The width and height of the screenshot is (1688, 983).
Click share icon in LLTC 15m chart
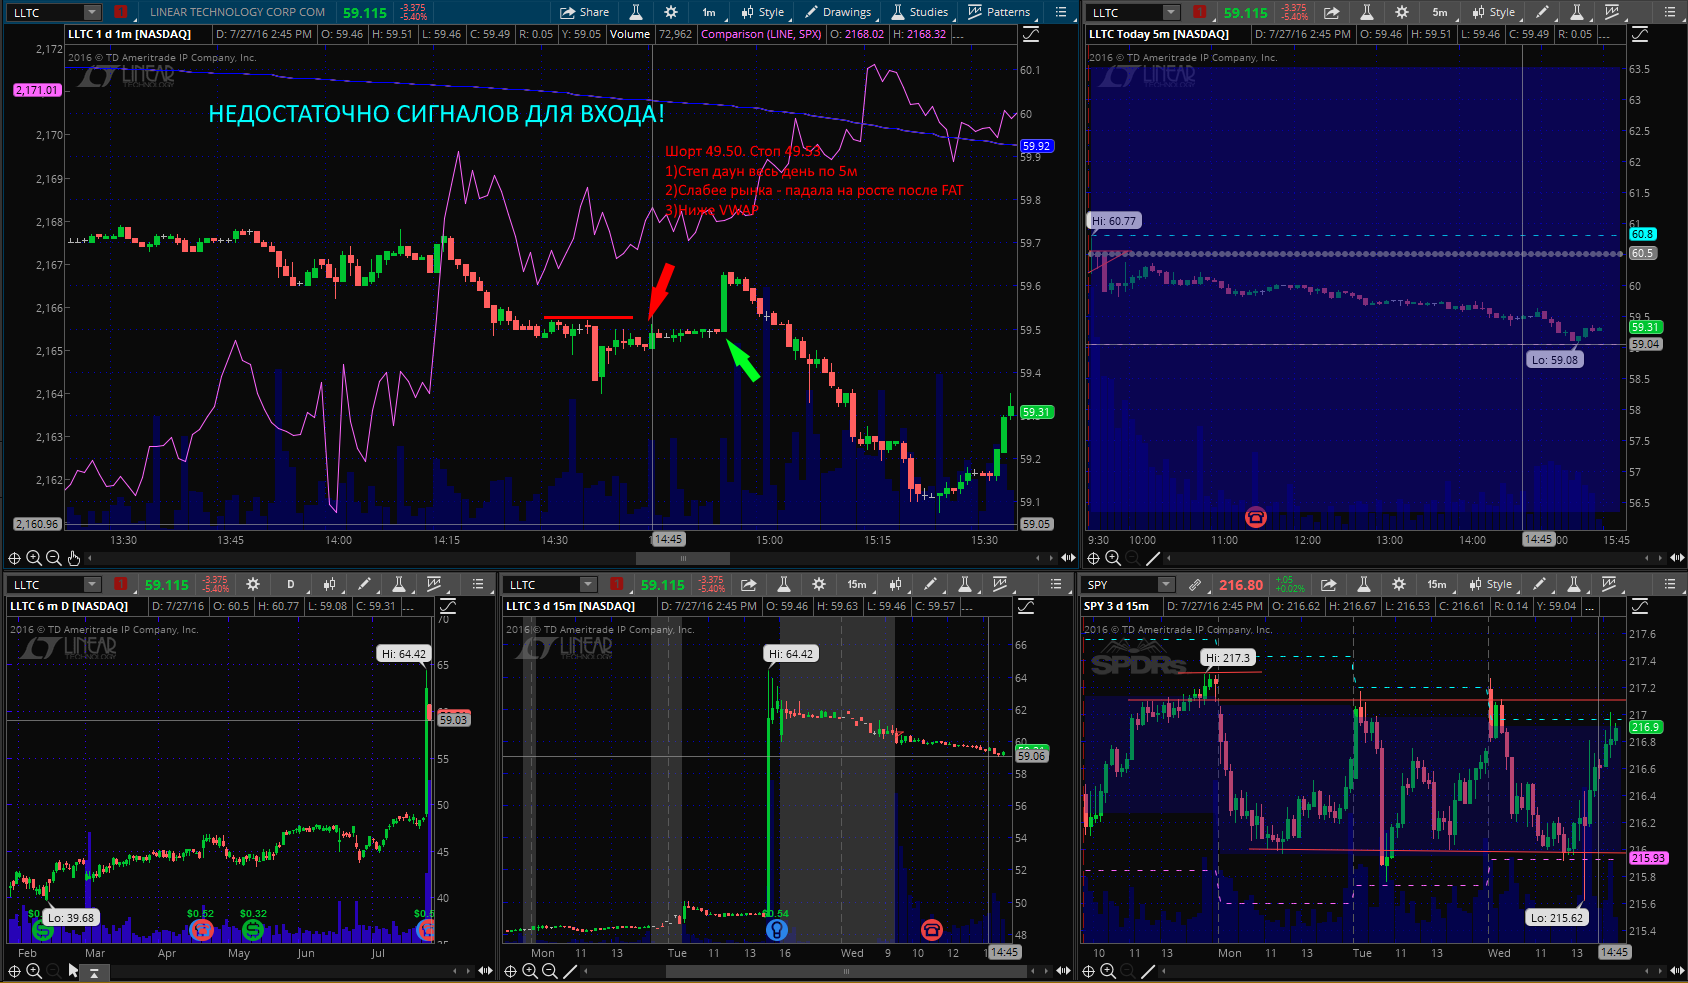(748, 584)
